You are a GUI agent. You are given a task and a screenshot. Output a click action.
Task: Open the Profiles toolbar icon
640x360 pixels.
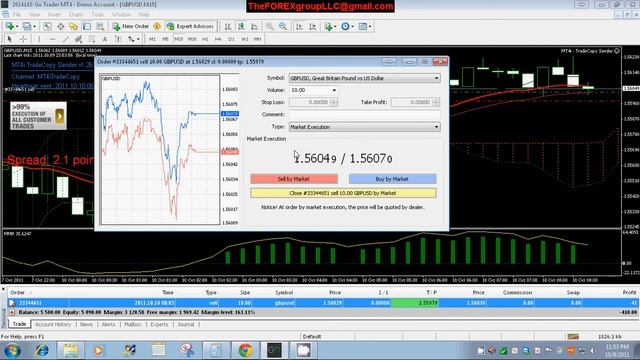(x=28, y=27)
